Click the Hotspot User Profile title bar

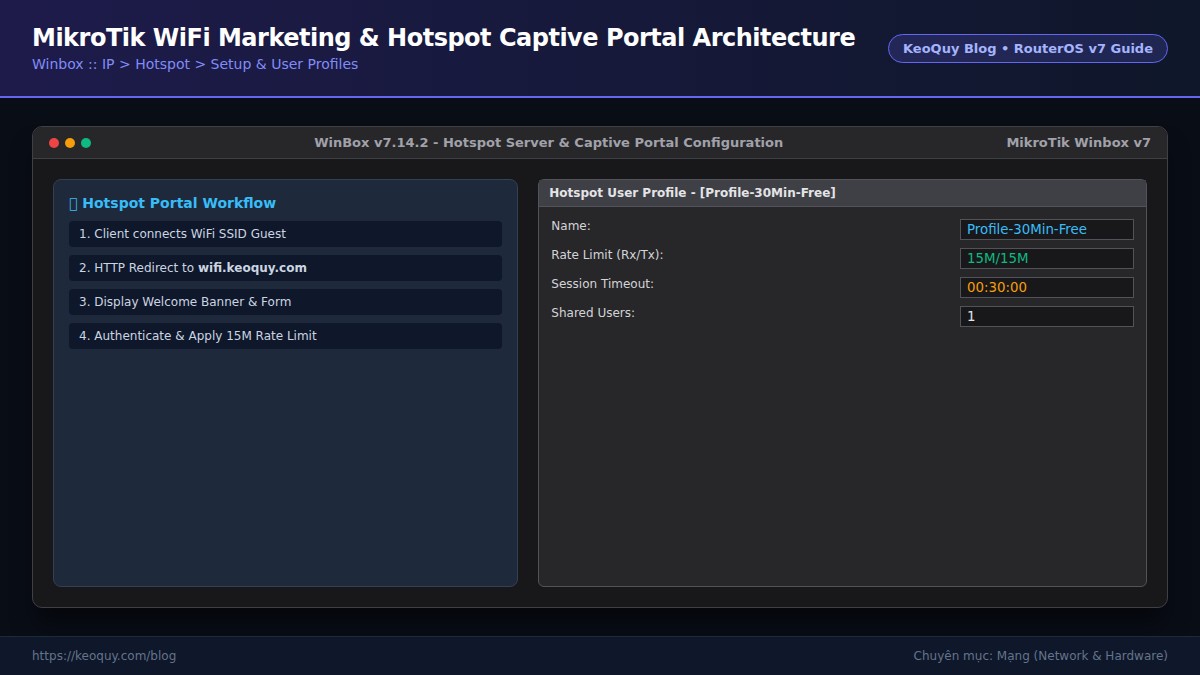click(x=842, y=193)
